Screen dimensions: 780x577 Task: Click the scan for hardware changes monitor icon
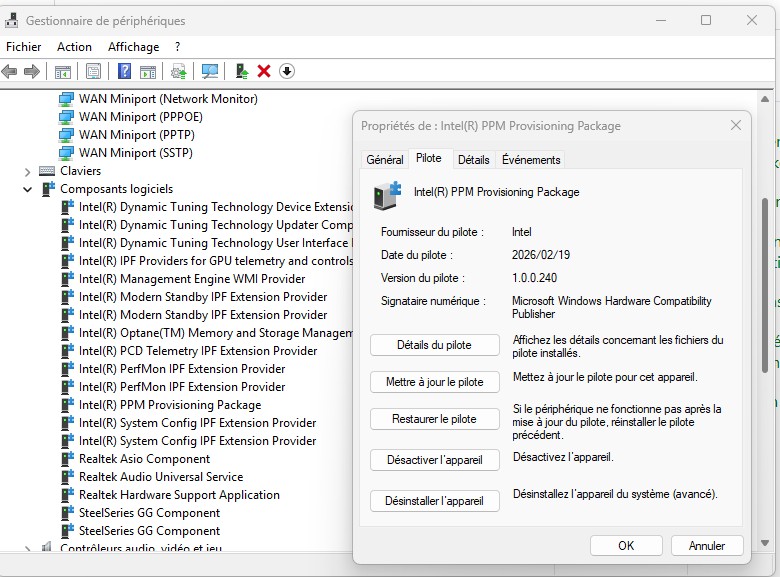click(210, 71)
